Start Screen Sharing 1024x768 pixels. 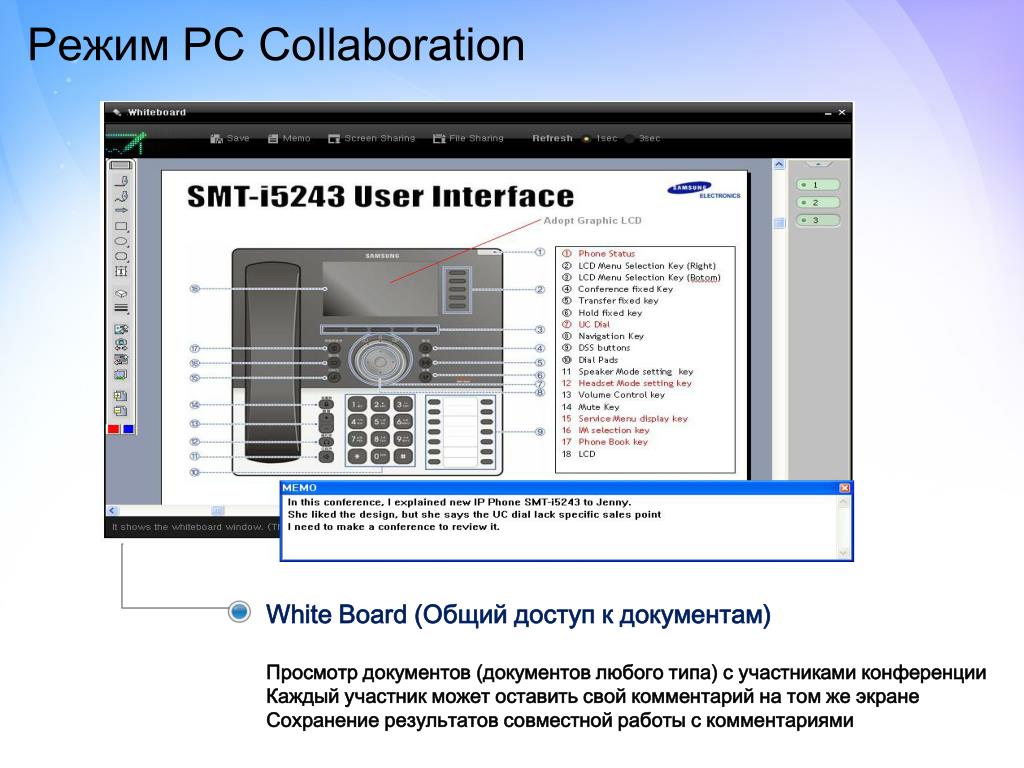click(372, 138)
